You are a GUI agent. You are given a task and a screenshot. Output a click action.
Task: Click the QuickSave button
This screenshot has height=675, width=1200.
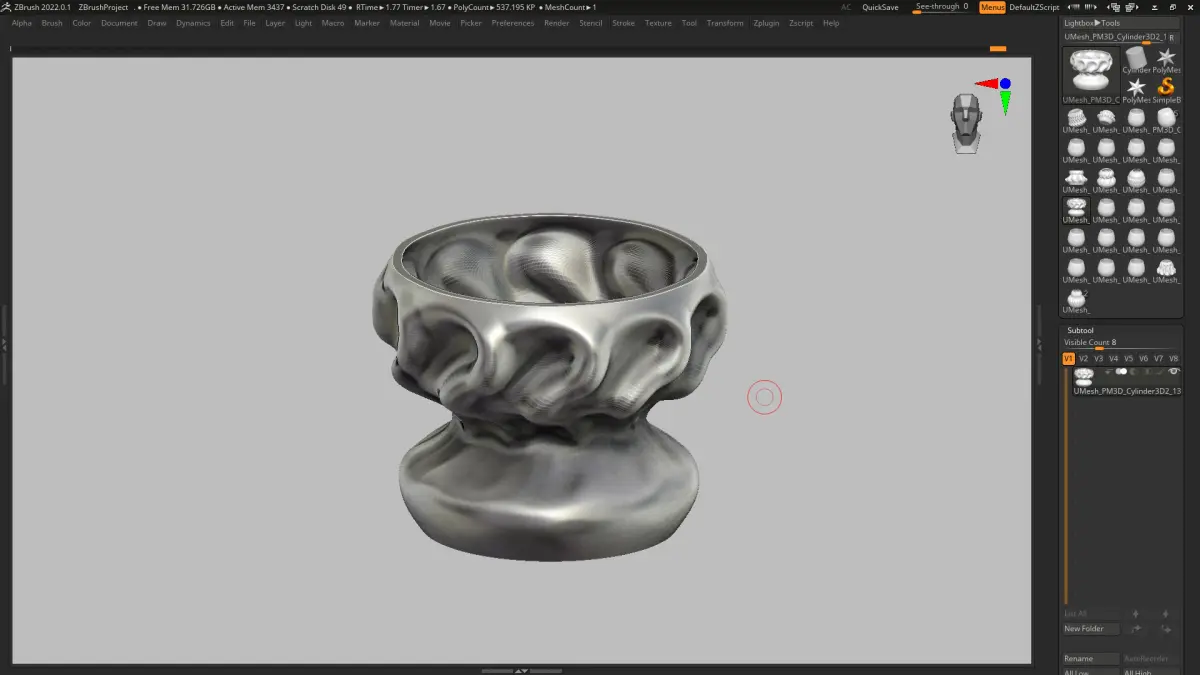point(880,7)
